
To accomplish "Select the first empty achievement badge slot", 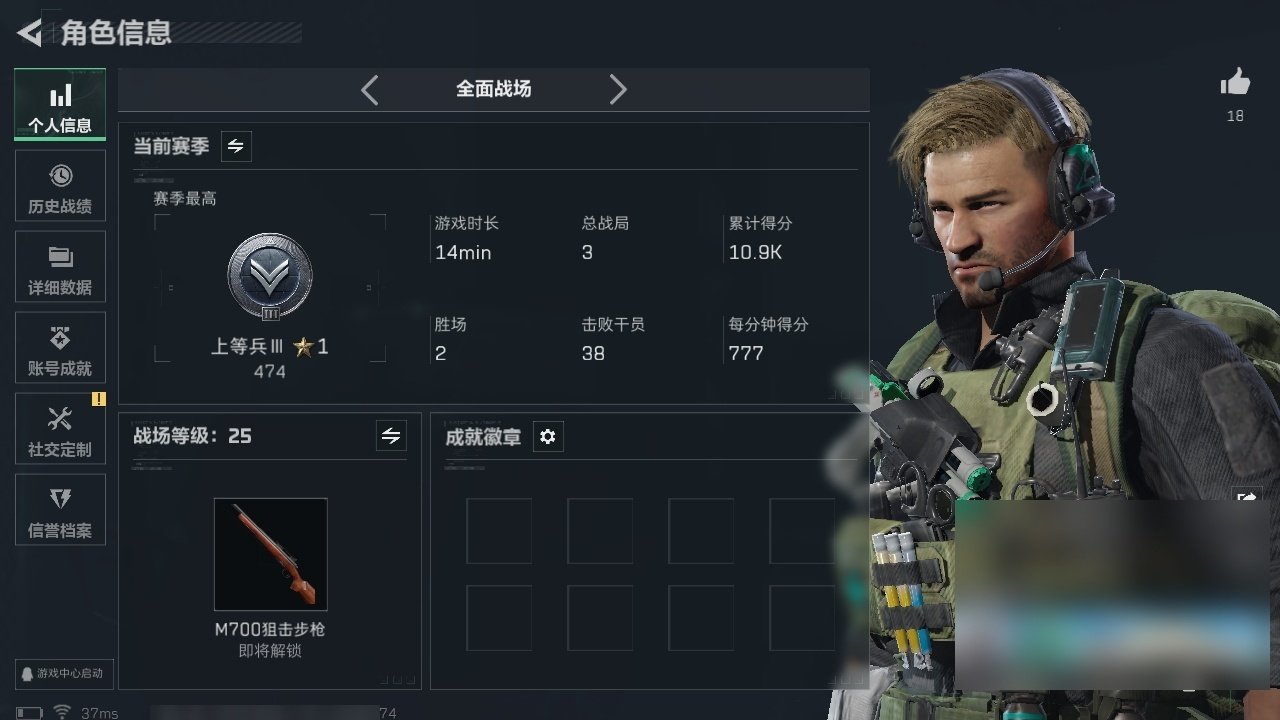I will click(499, 531).
